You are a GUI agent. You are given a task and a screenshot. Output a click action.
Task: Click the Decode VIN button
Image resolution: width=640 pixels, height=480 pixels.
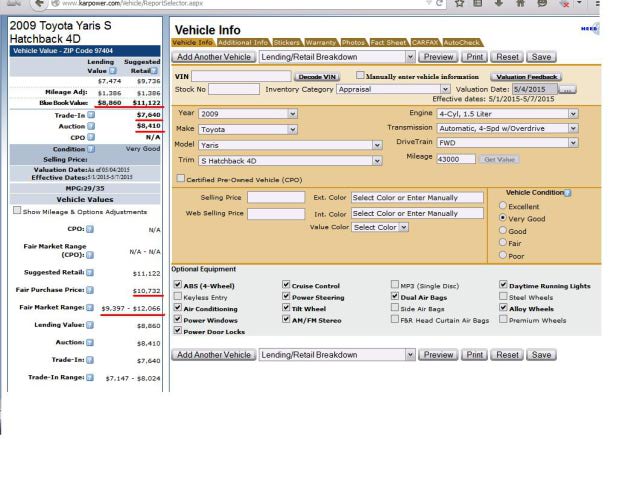tap(317, 77)
